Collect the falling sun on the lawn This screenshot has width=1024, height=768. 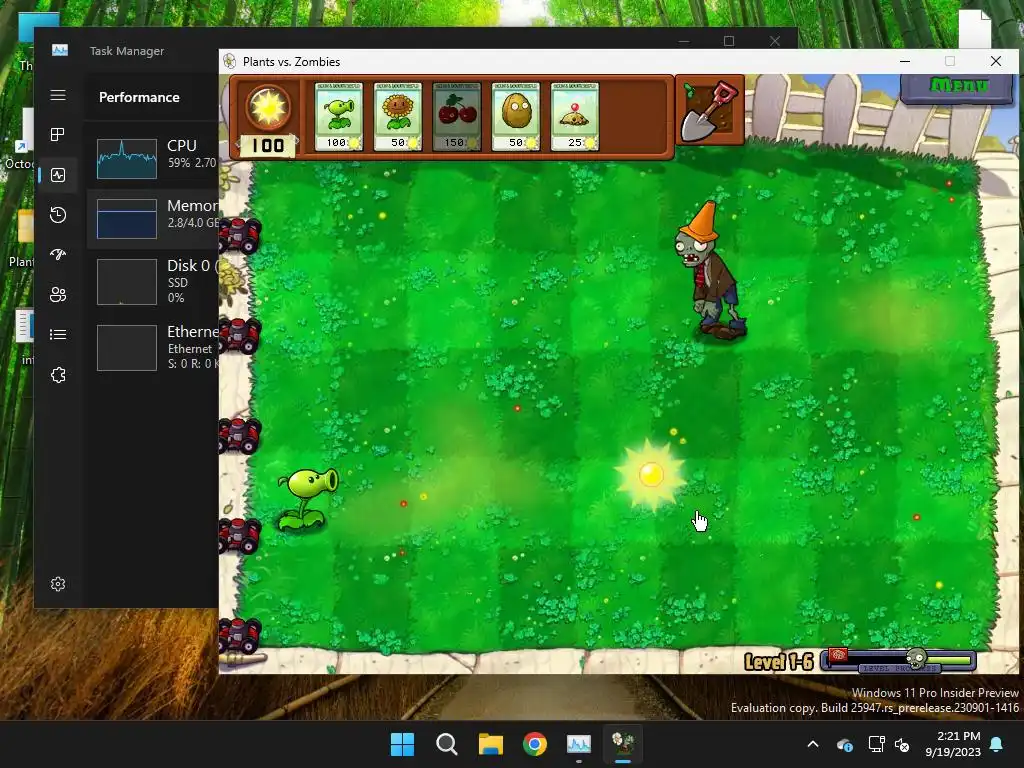pyautogui.click(x=650, y=475)
